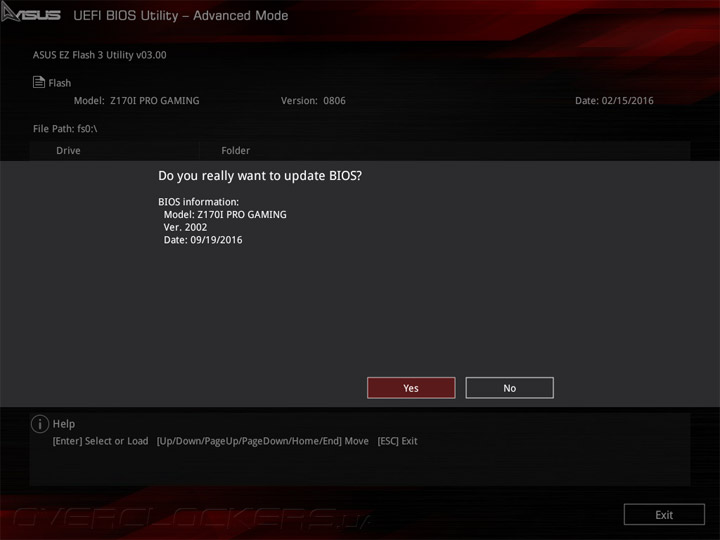Click the BIOS information: label
The width and height of the screenshot is (720, 540).
pyautogui.click(x=198, y=202)
